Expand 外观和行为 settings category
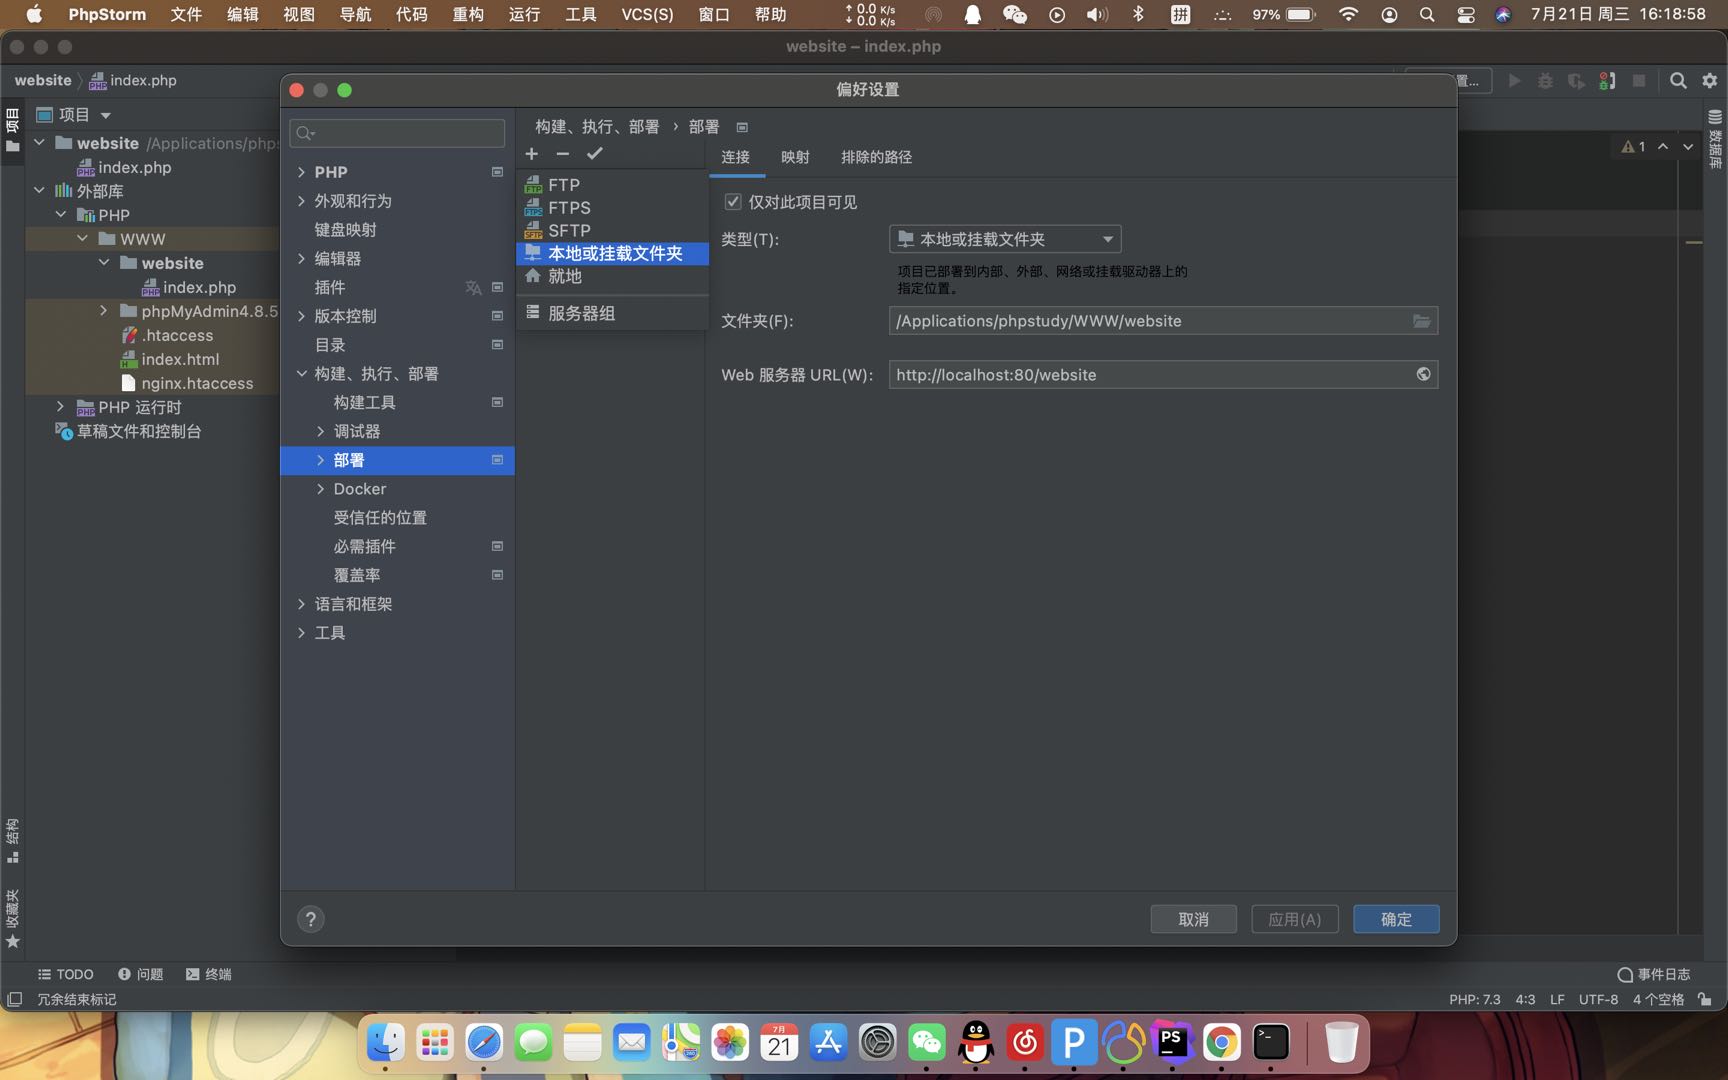This screenshot has height=1080, width=1728. [x=301, y=201]
